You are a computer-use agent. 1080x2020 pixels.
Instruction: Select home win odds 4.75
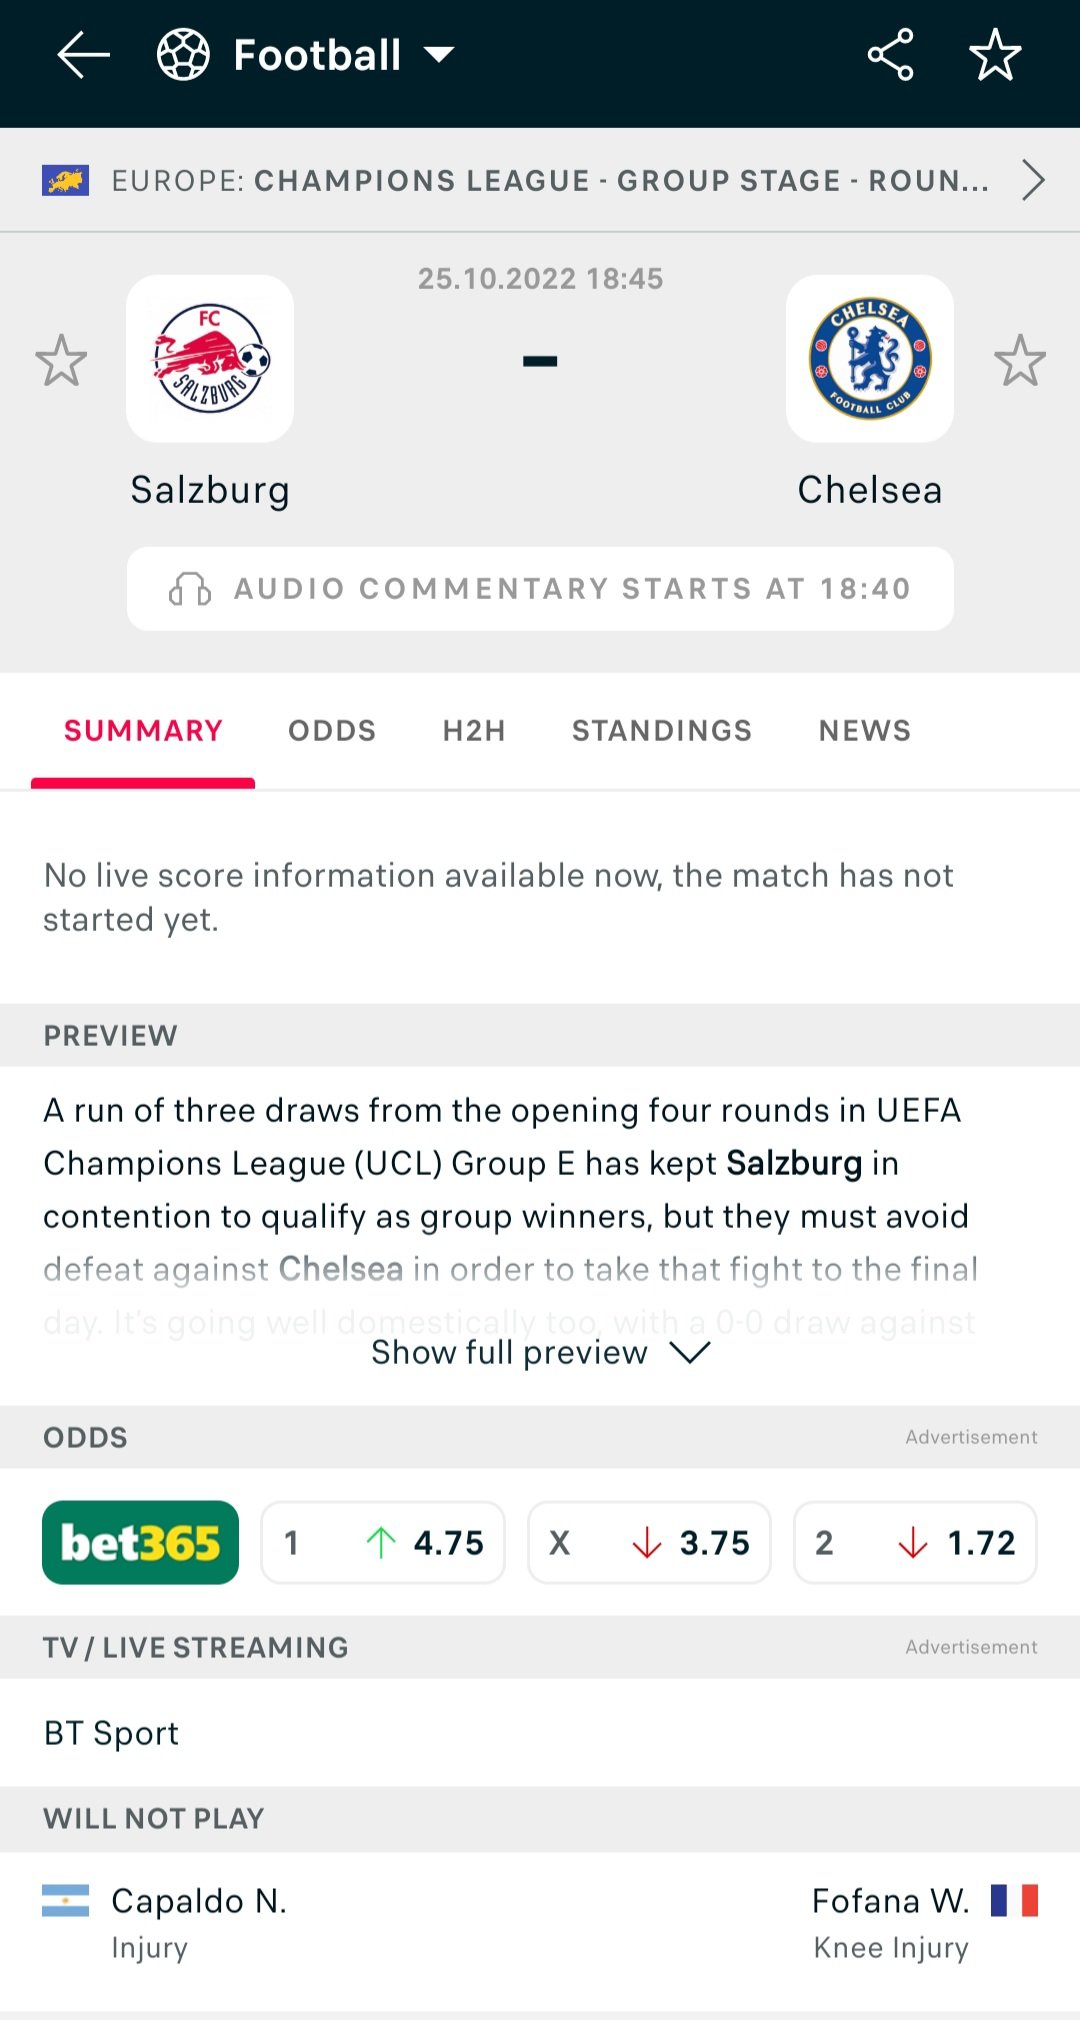coord(383,1543)
